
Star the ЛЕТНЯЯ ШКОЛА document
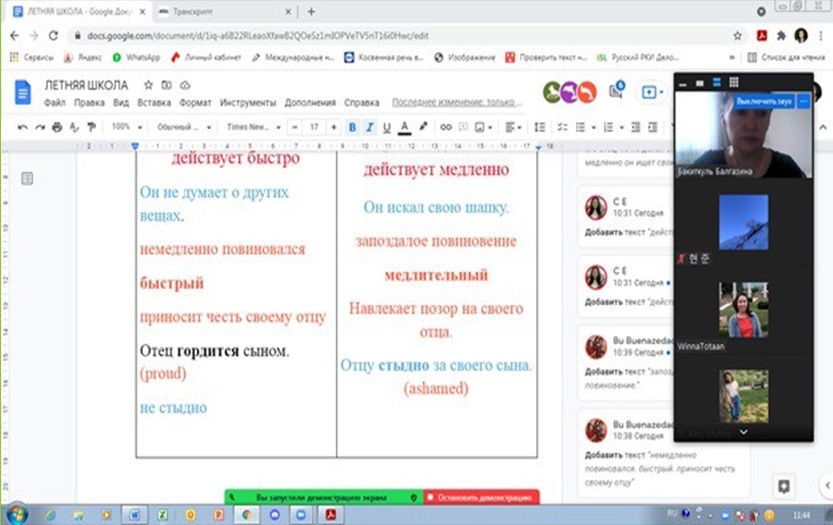(x=148, y=85)
